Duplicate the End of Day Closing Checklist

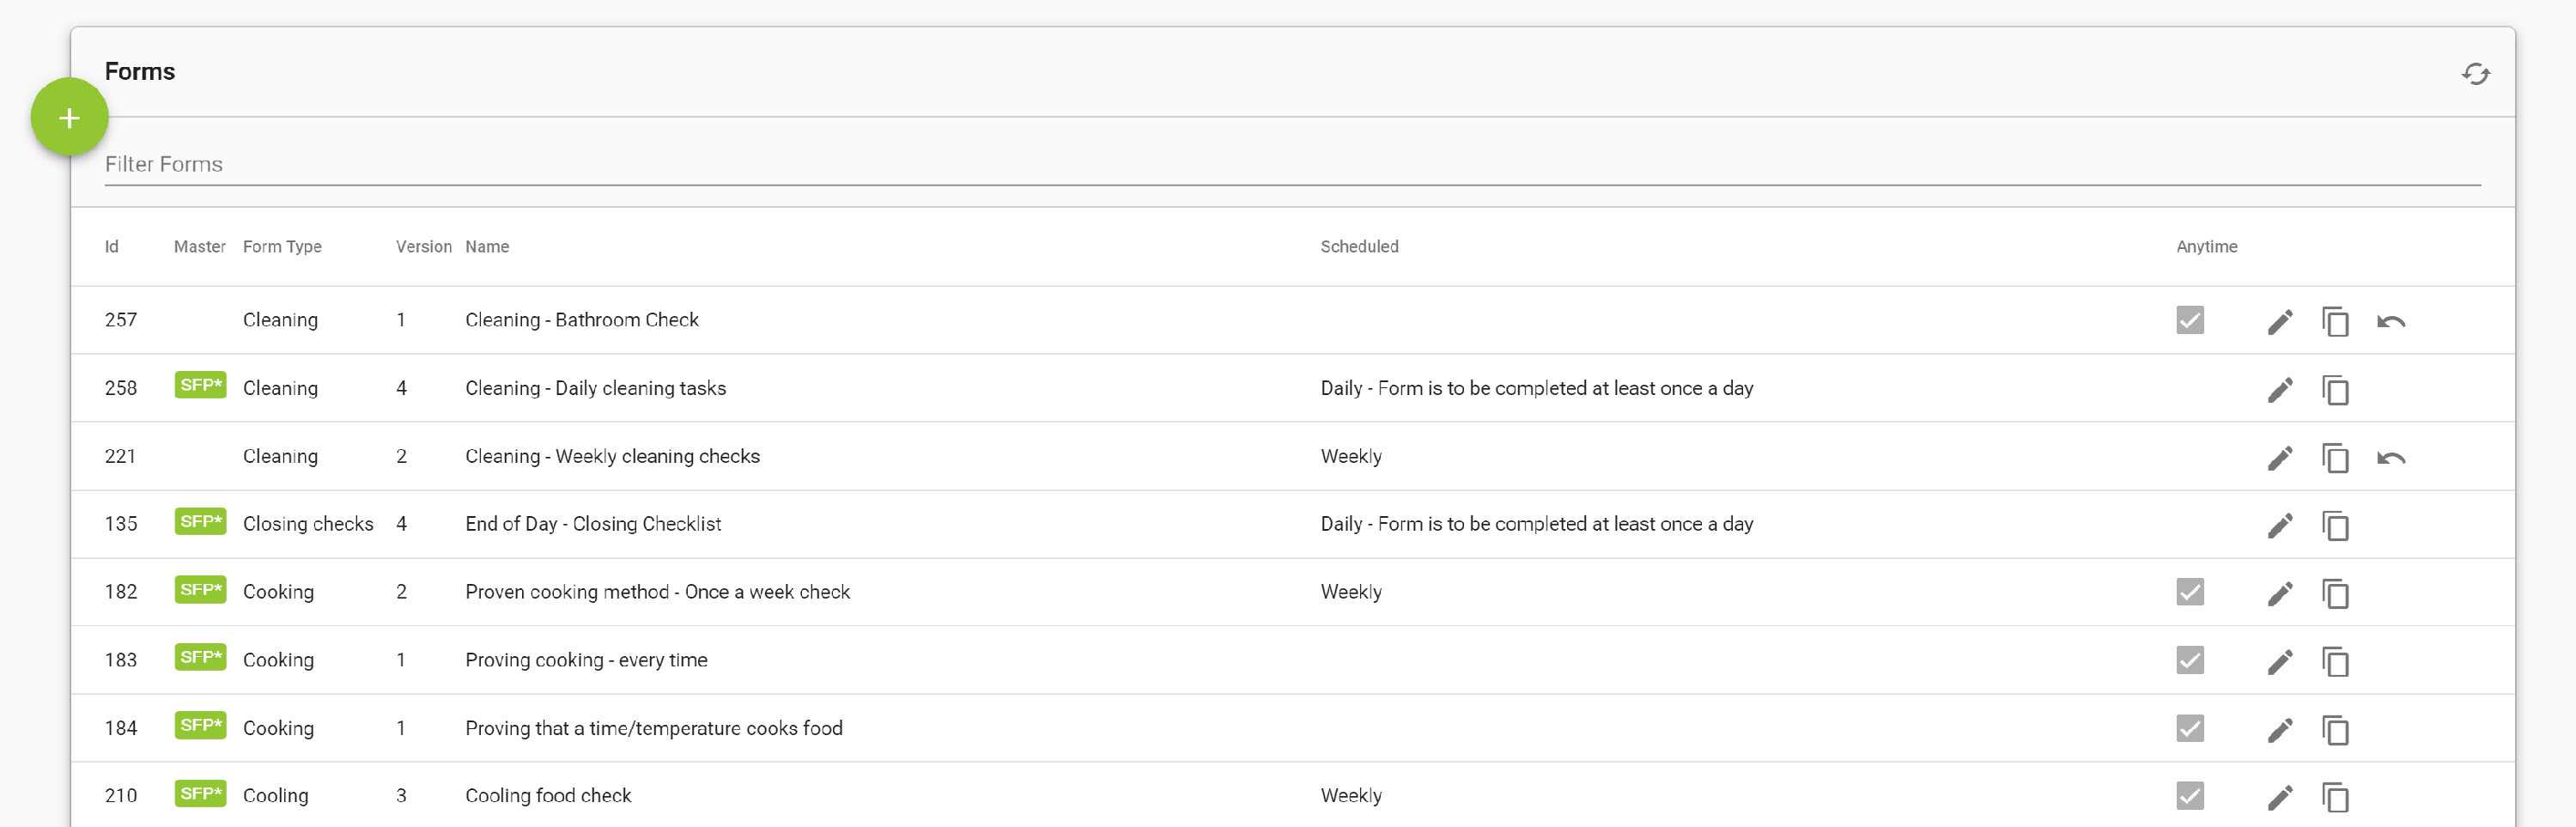(2334, 525)
